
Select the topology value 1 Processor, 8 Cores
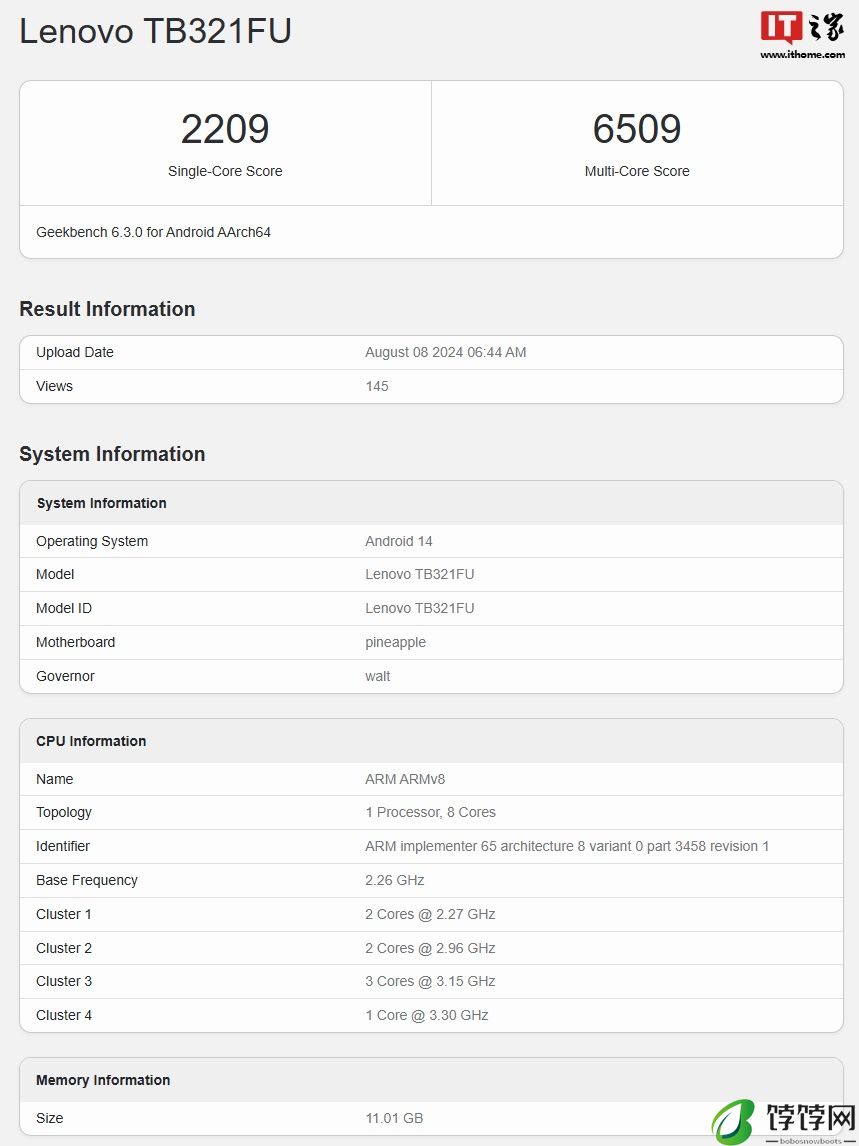point(431,813)
